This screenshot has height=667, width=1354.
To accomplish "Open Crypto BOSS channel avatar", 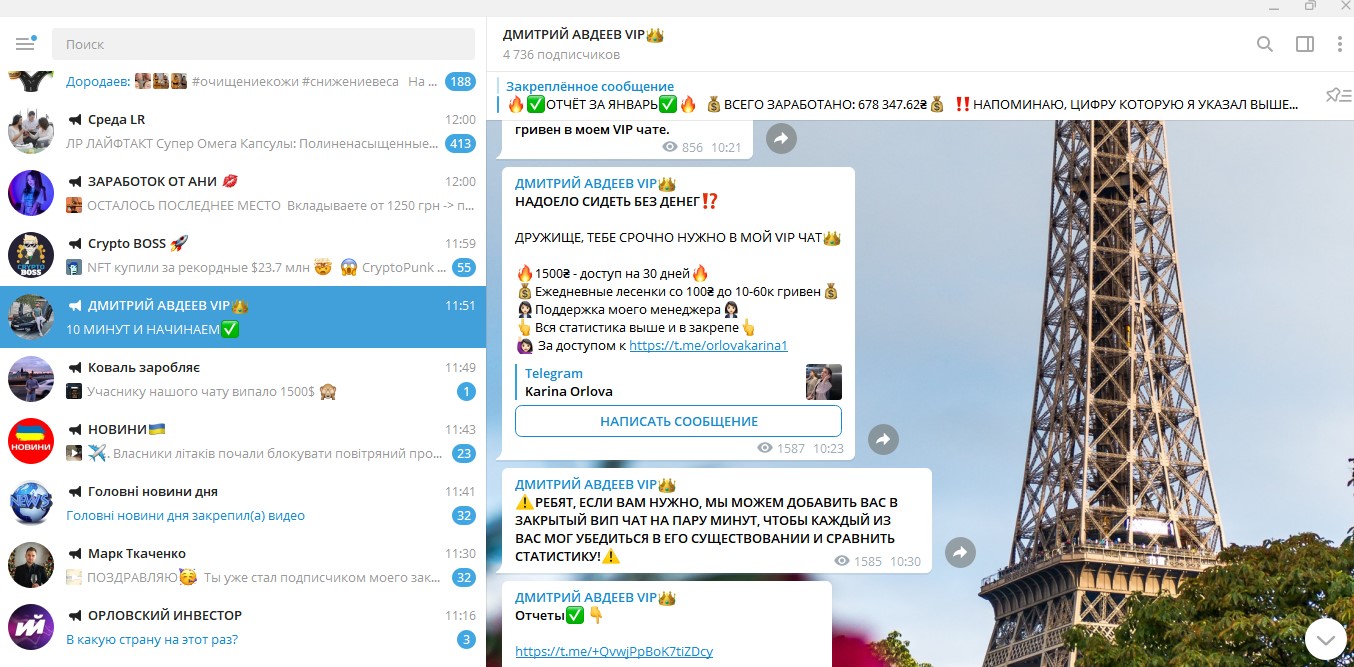I will click(31, 255).
